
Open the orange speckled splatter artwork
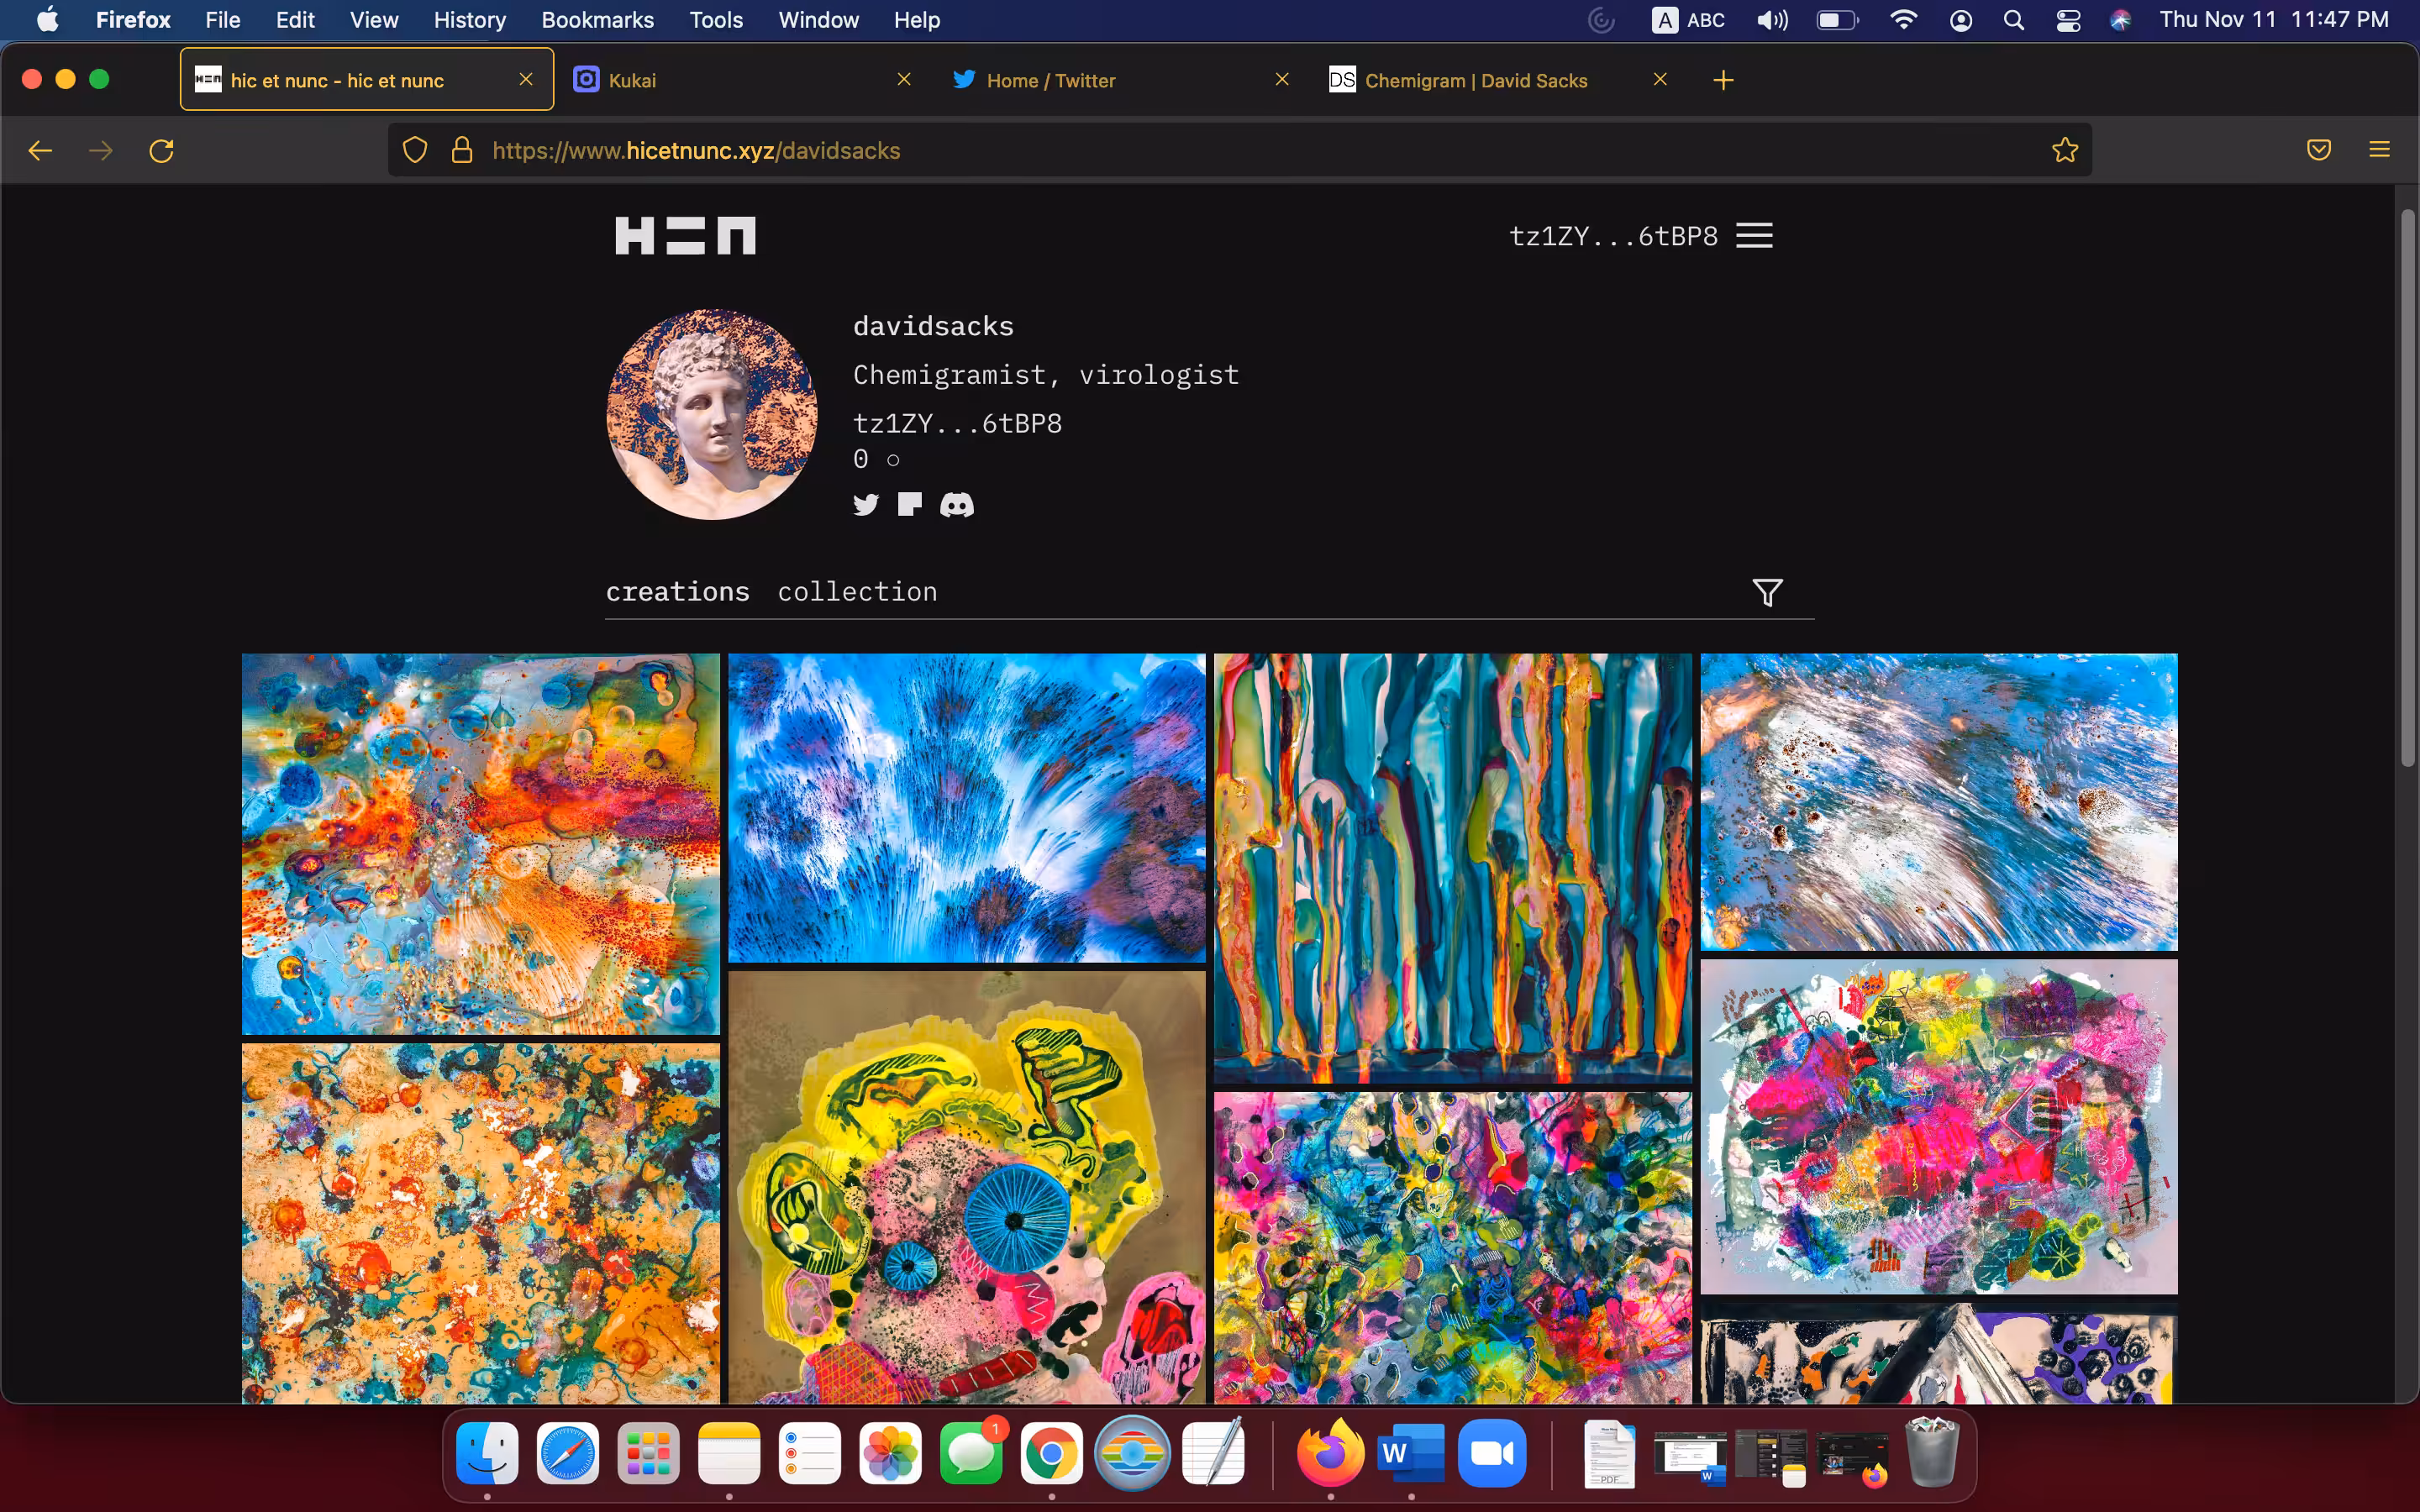[x=481, y=1223]
